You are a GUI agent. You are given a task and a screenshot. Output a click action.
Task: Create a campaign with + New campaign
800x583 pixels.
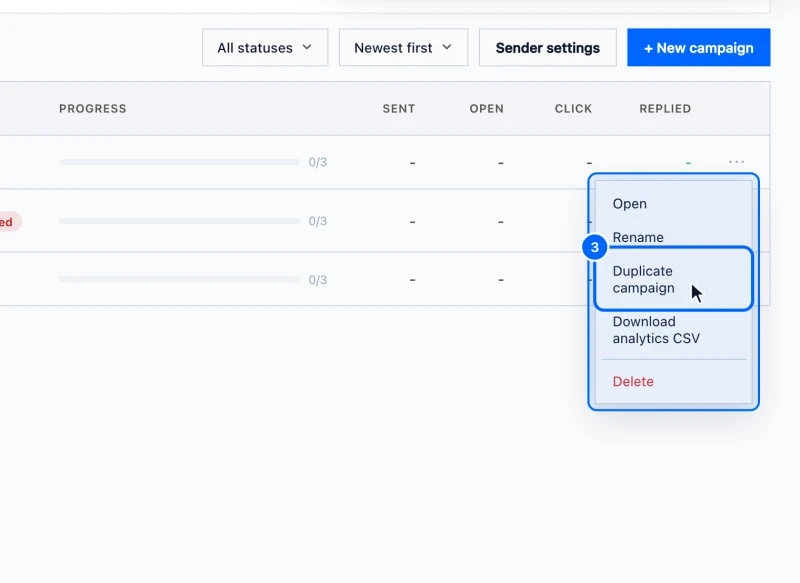(x=698, y=47)
